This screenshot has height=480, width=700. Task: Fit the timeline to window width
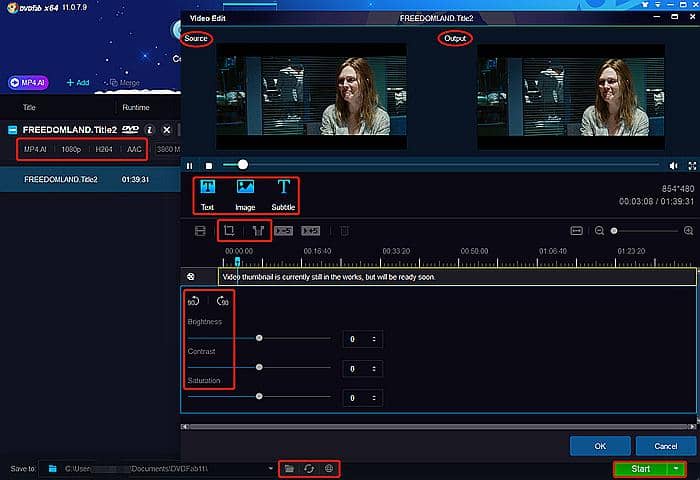pyautogui.click(x=576, y=231)
